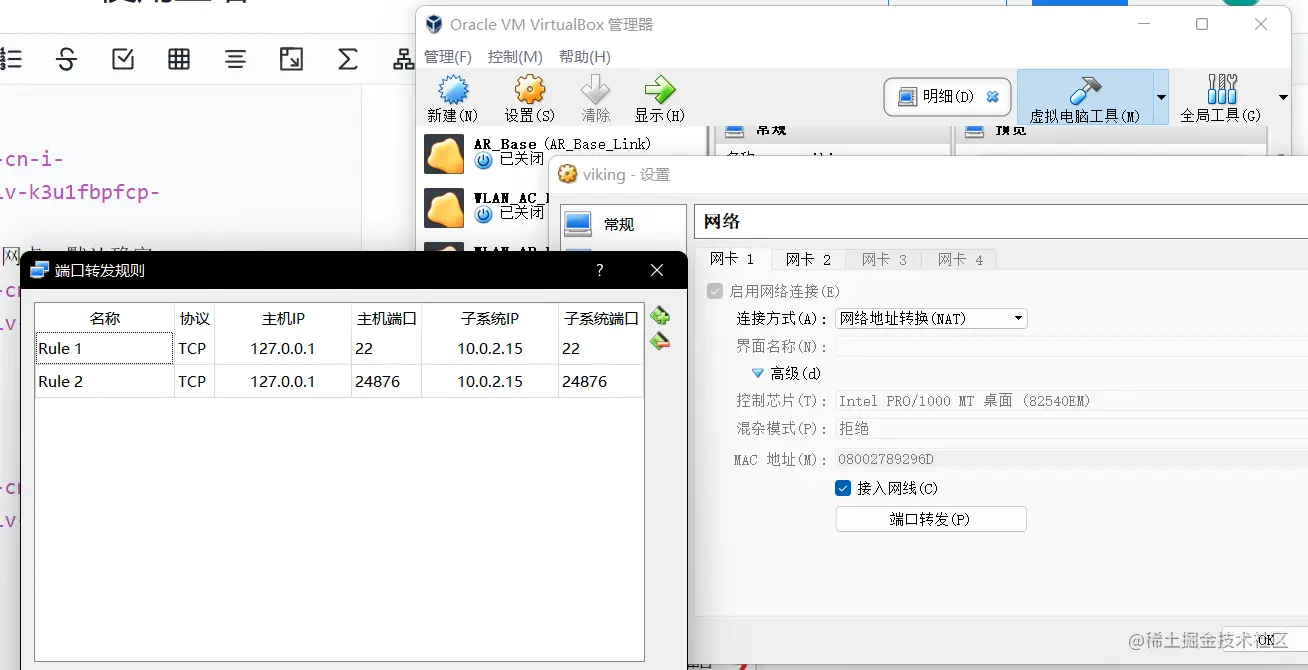This screenshot has height=670, width=1308.
Task: Open Global Tools (全局工具) icon
Action: tap(1221, 90)
